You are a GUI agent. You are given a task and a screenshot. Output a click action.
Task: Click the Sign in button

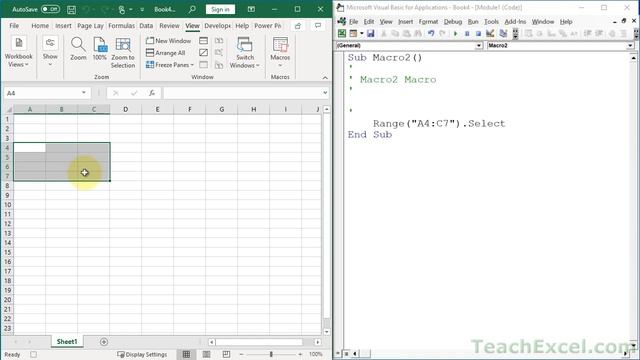coord(220,9)
